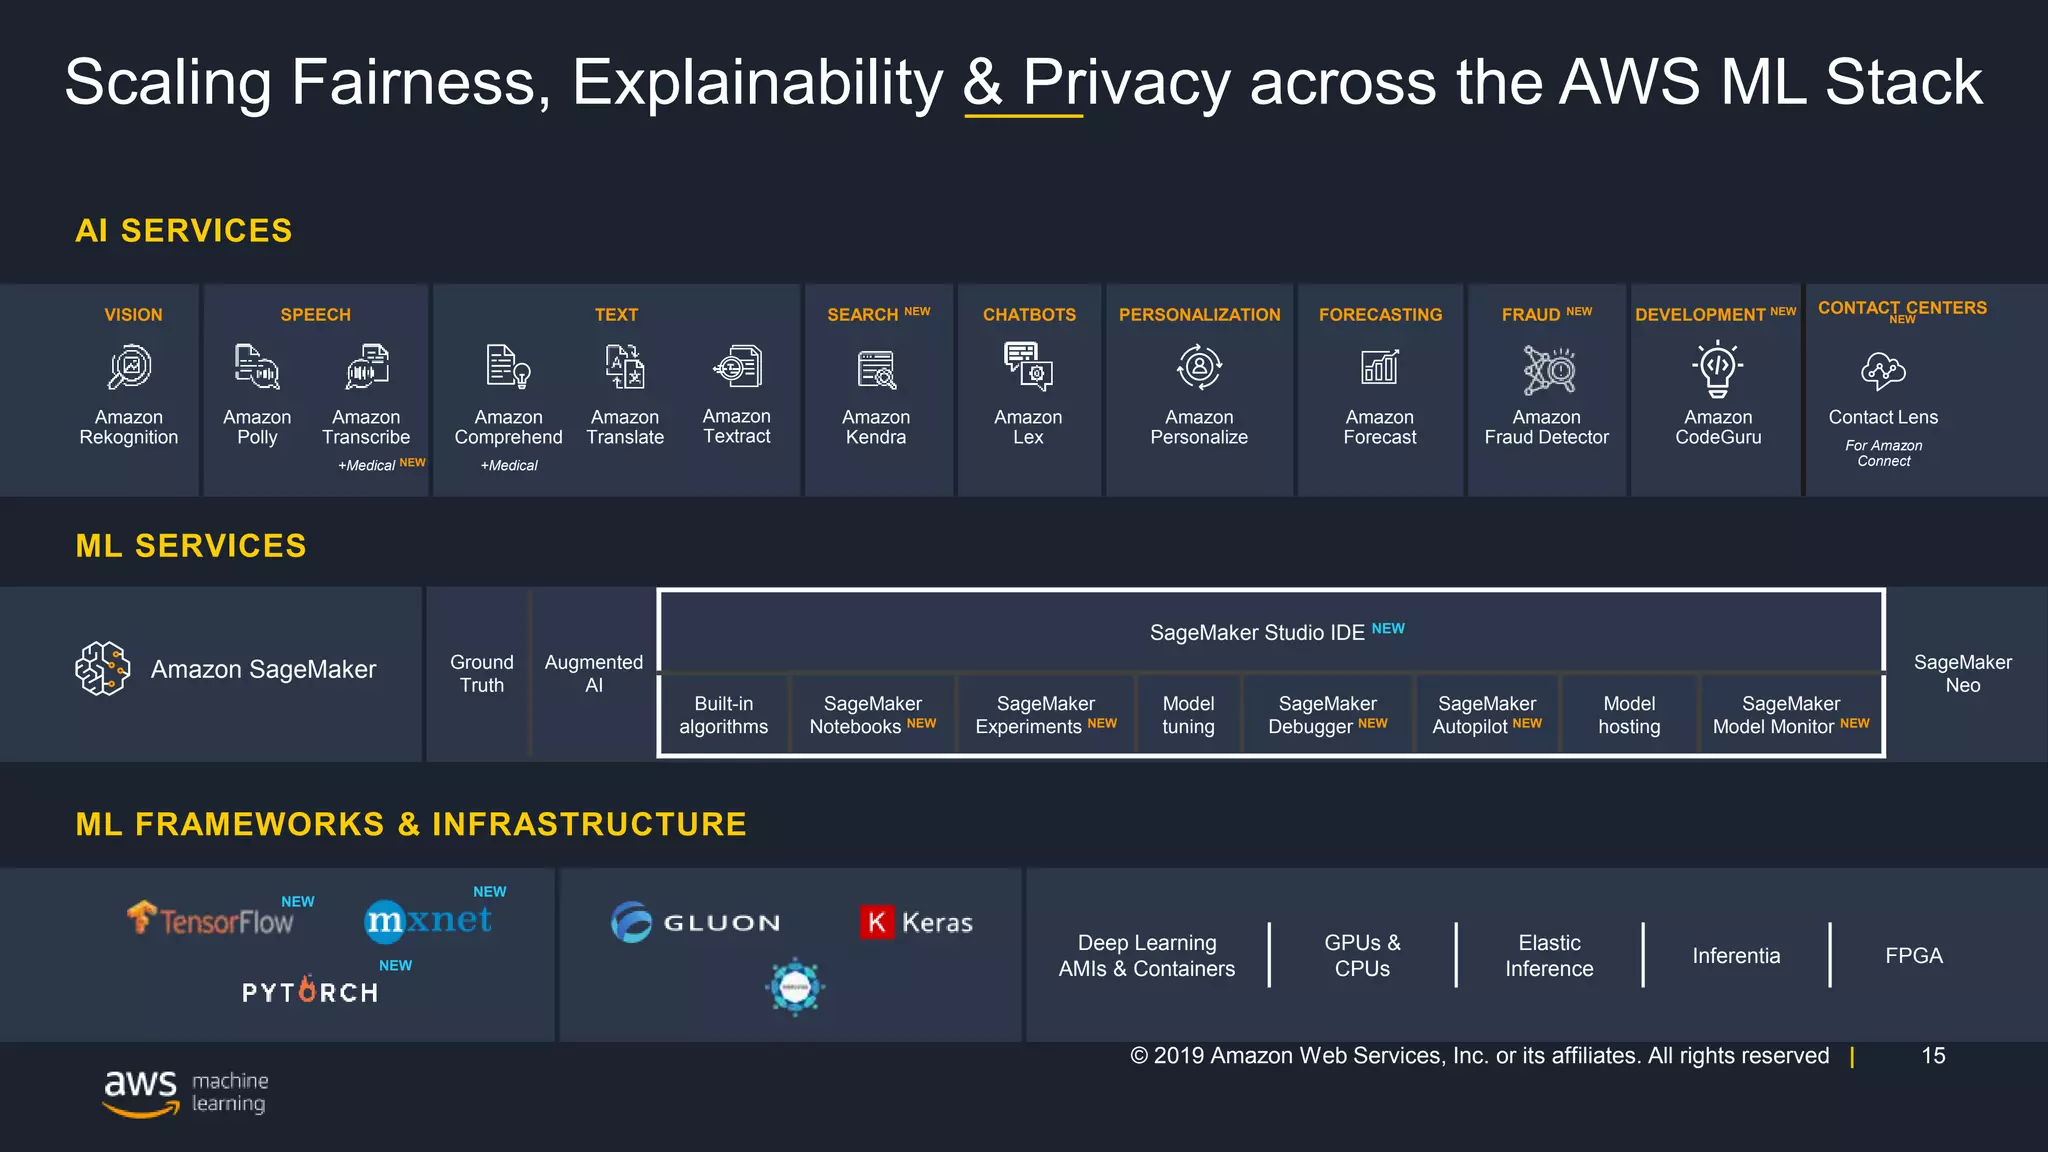Select the Inferentia item
The height and width of the screenshot is (1152, 2048).
pyautogui.click(x=1736, y=956)
